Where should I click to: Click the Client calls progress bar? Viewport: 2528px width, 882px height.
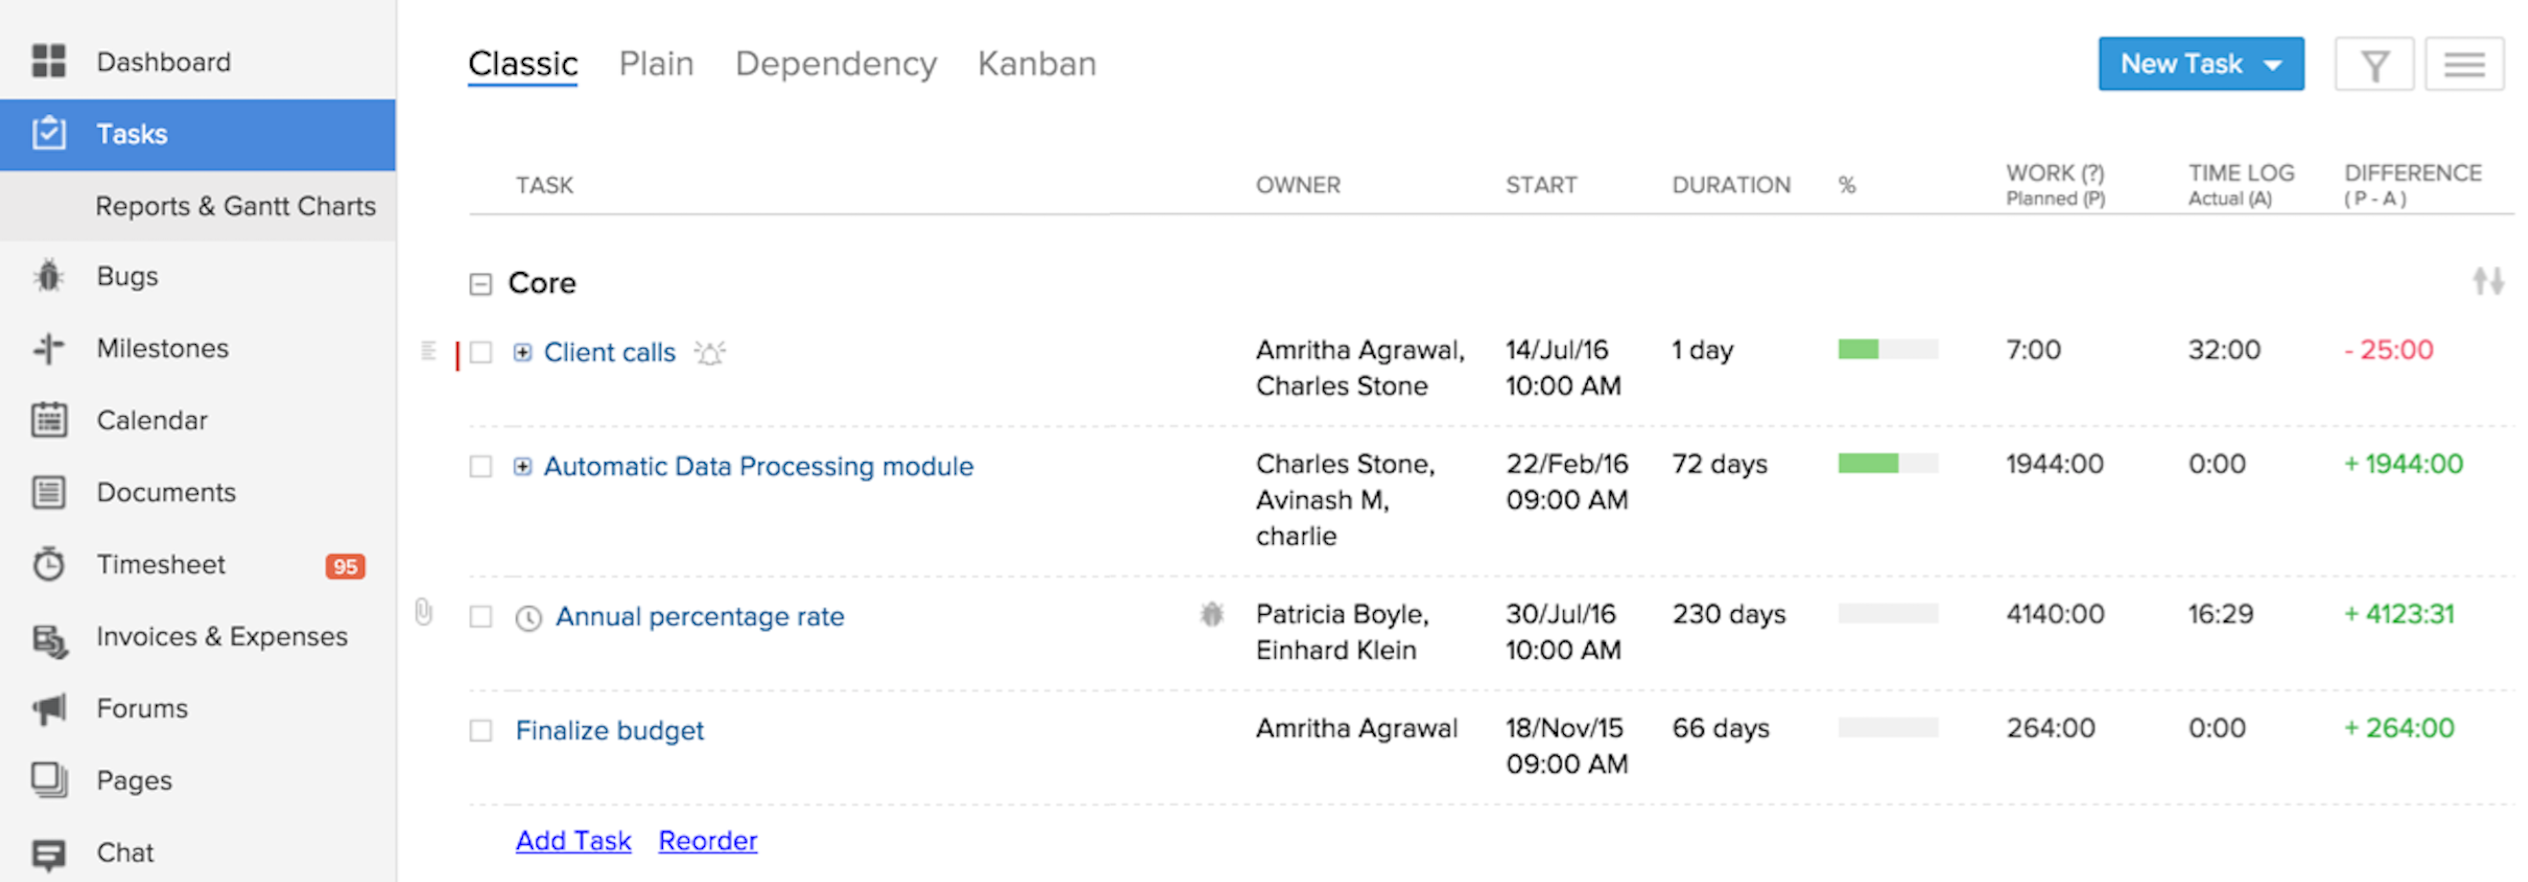click(1887, 349)
